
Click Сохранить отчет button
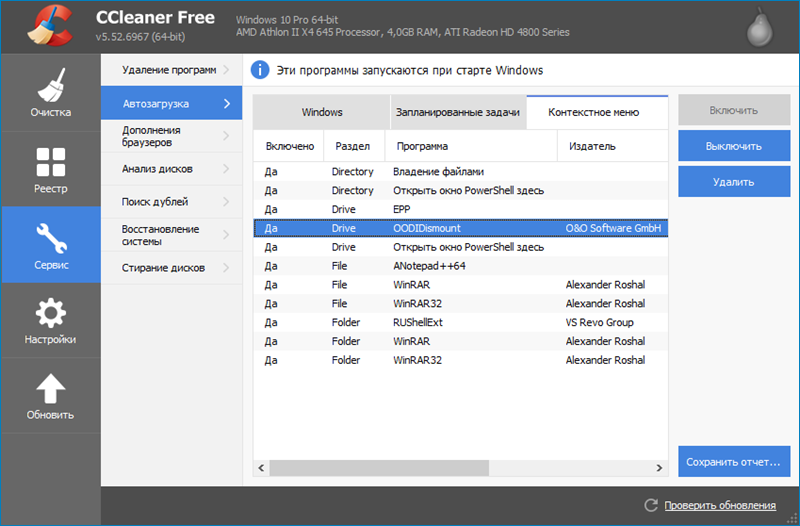pyautogui.click(x=734, y=462)
